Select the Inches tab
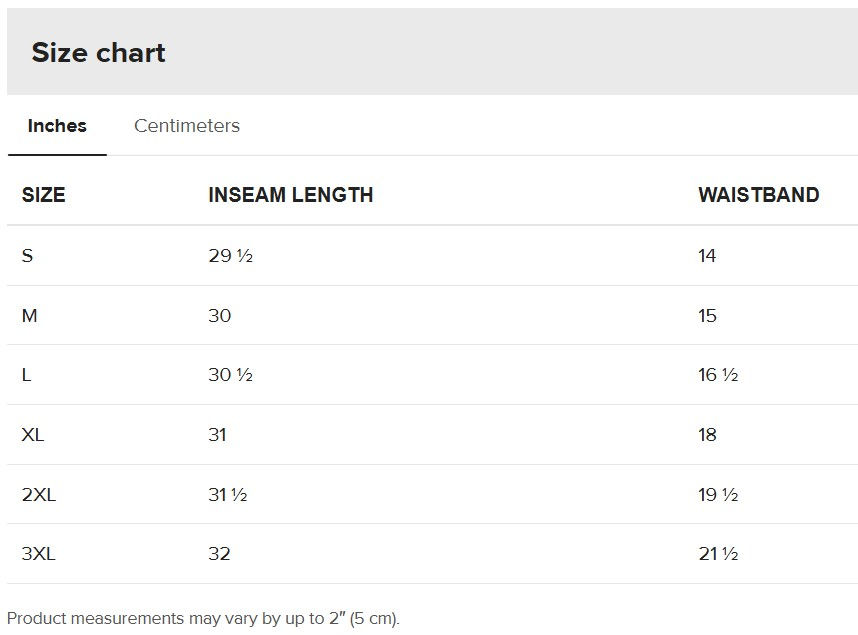Viewport: 858px width, 635px height. click(x=57, y=126)
